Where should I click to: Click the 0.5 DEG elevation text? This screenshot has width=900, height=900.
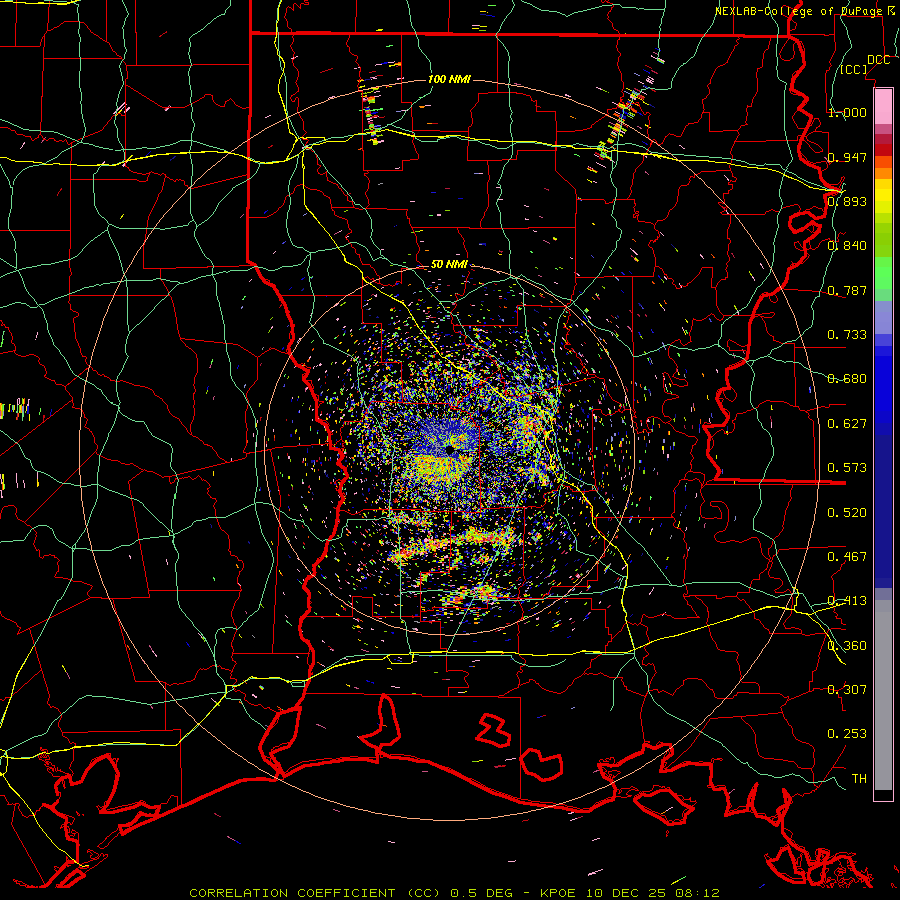[482, 893]
